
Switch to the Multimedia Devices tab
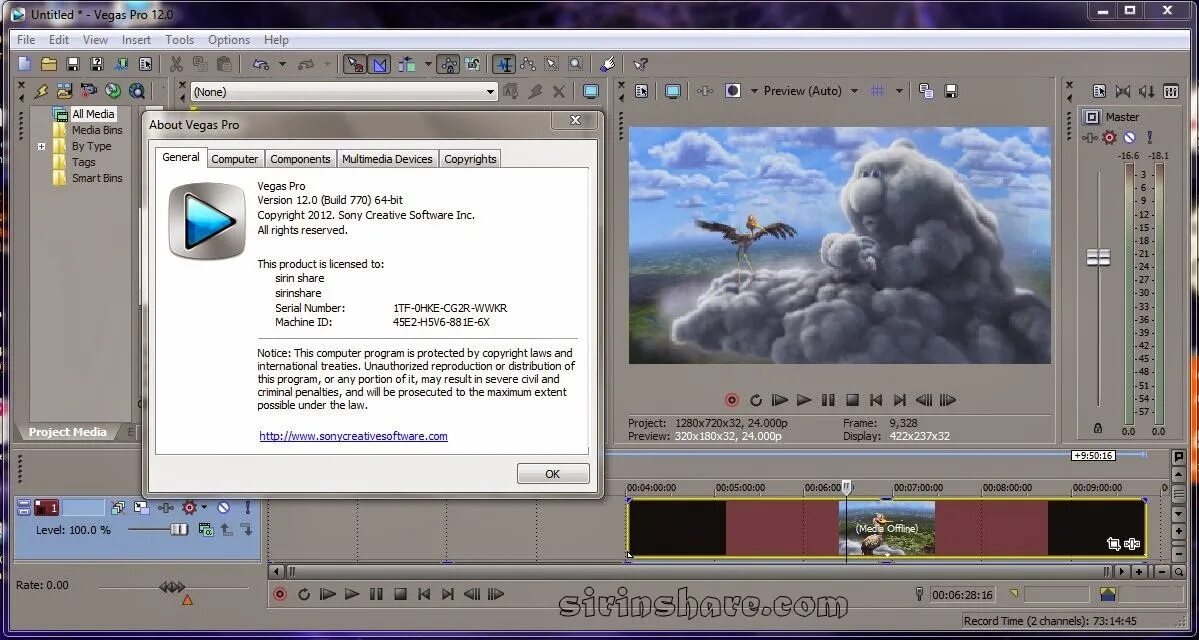coord(387,159)
